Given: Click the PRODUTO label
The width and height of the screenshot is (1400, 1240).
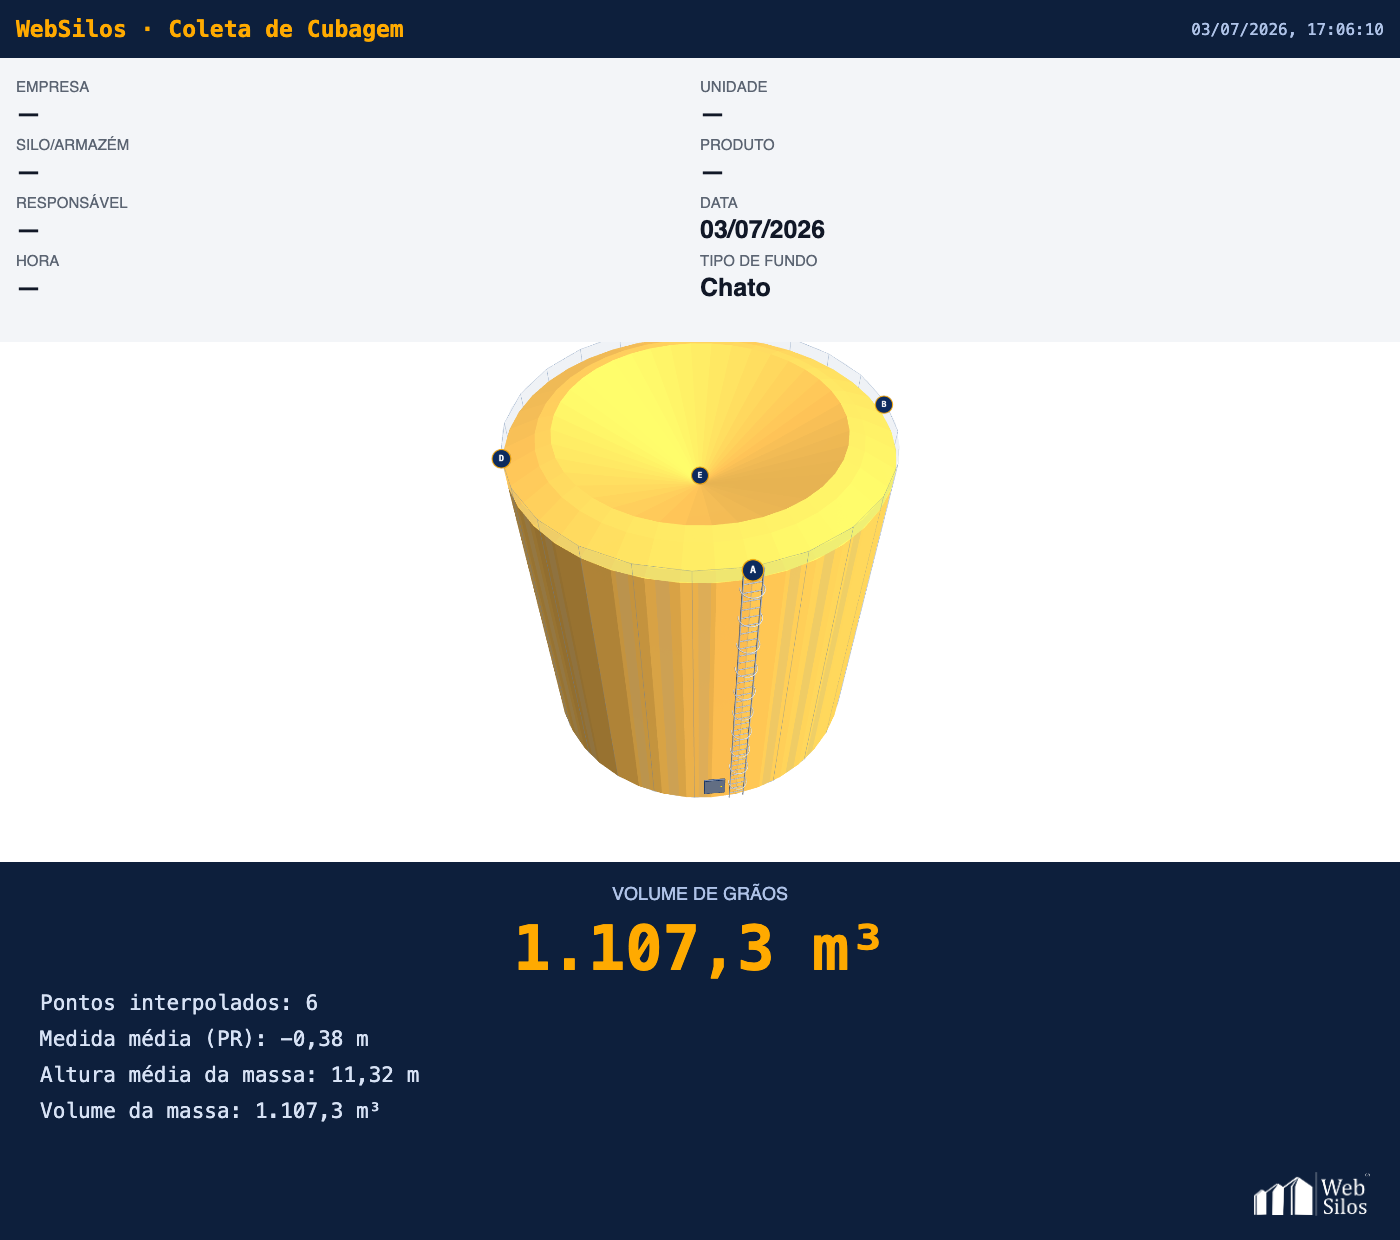Looking at the screenshot, I should (x=737, y=145).
